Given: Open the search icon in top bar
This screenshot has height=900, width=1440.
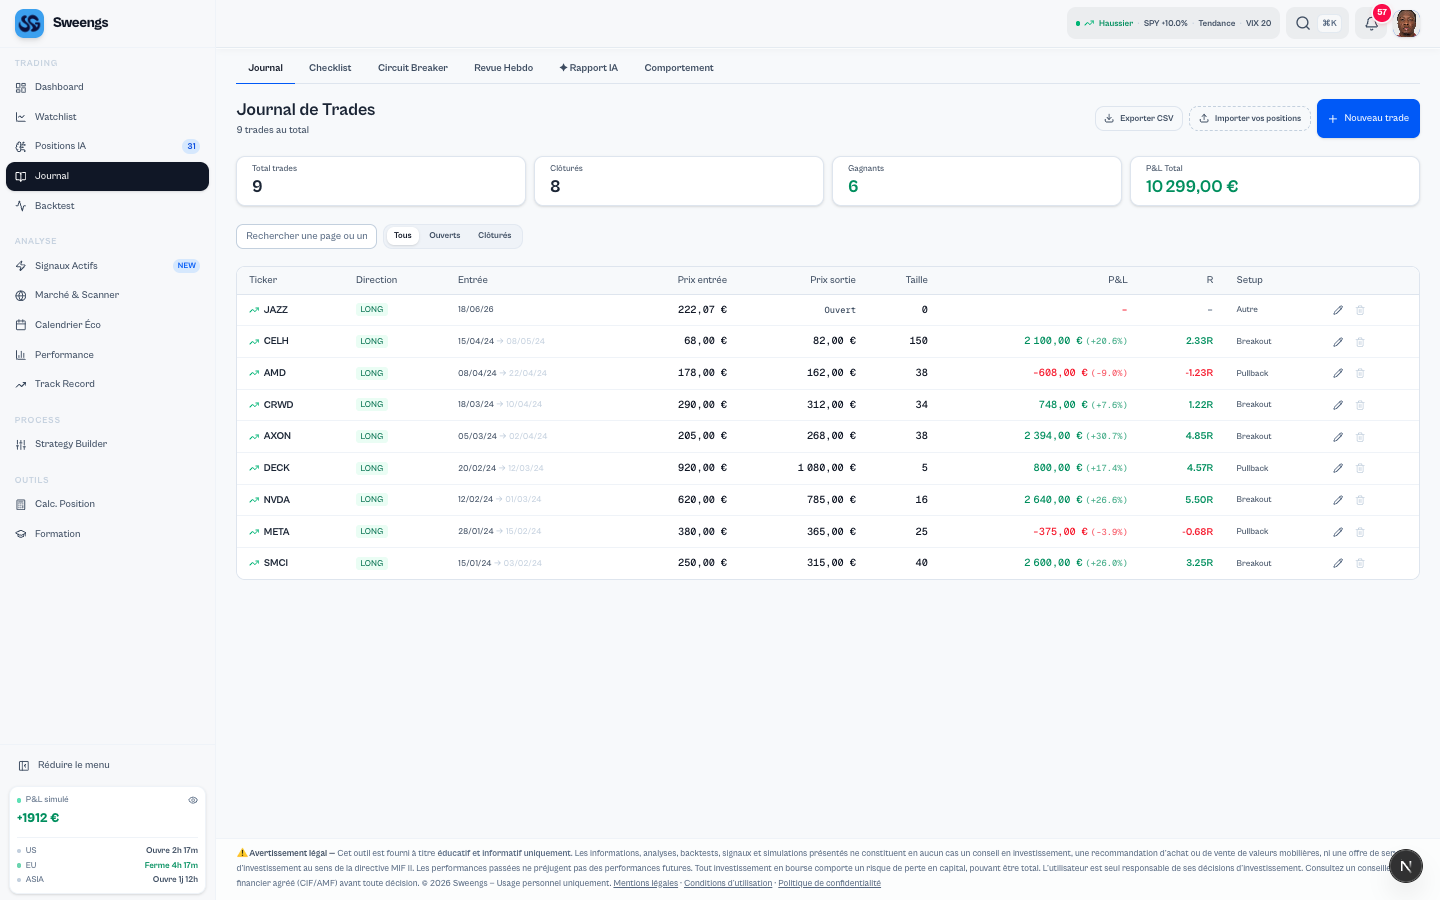Looking at the screenshot, I should coord(1303,23).
